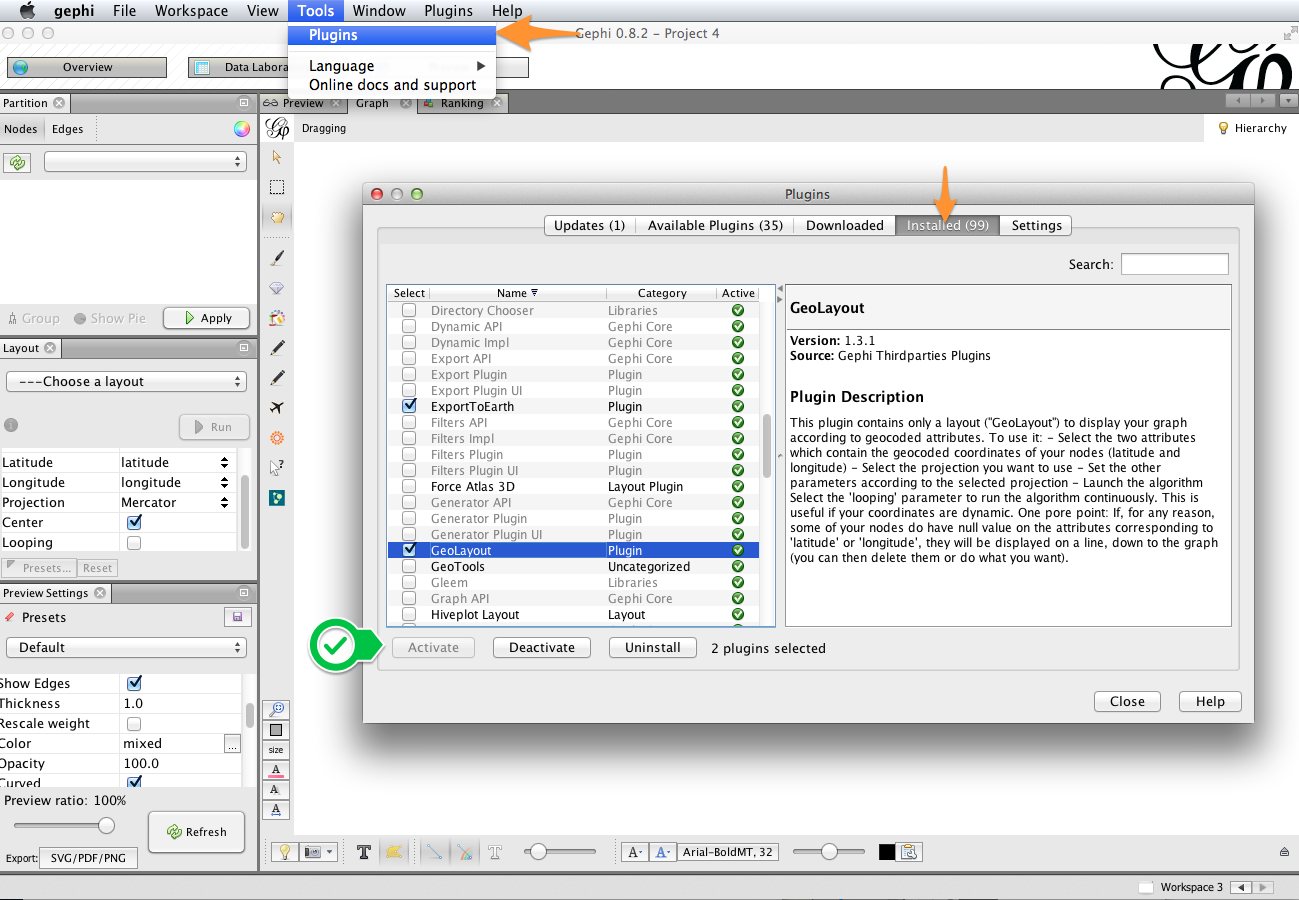
Task: Select the airplane shortest path tool
Action: [x=277, y=408]
